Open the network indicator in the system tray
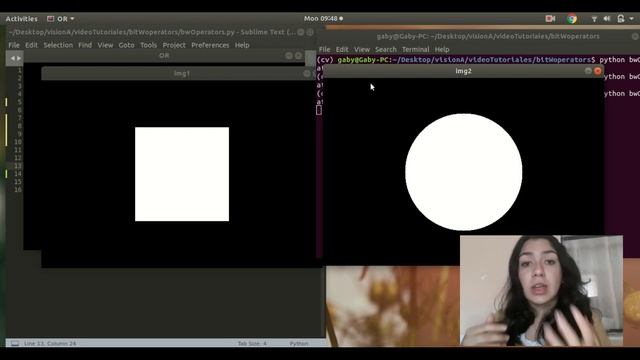 coord(594,19)
